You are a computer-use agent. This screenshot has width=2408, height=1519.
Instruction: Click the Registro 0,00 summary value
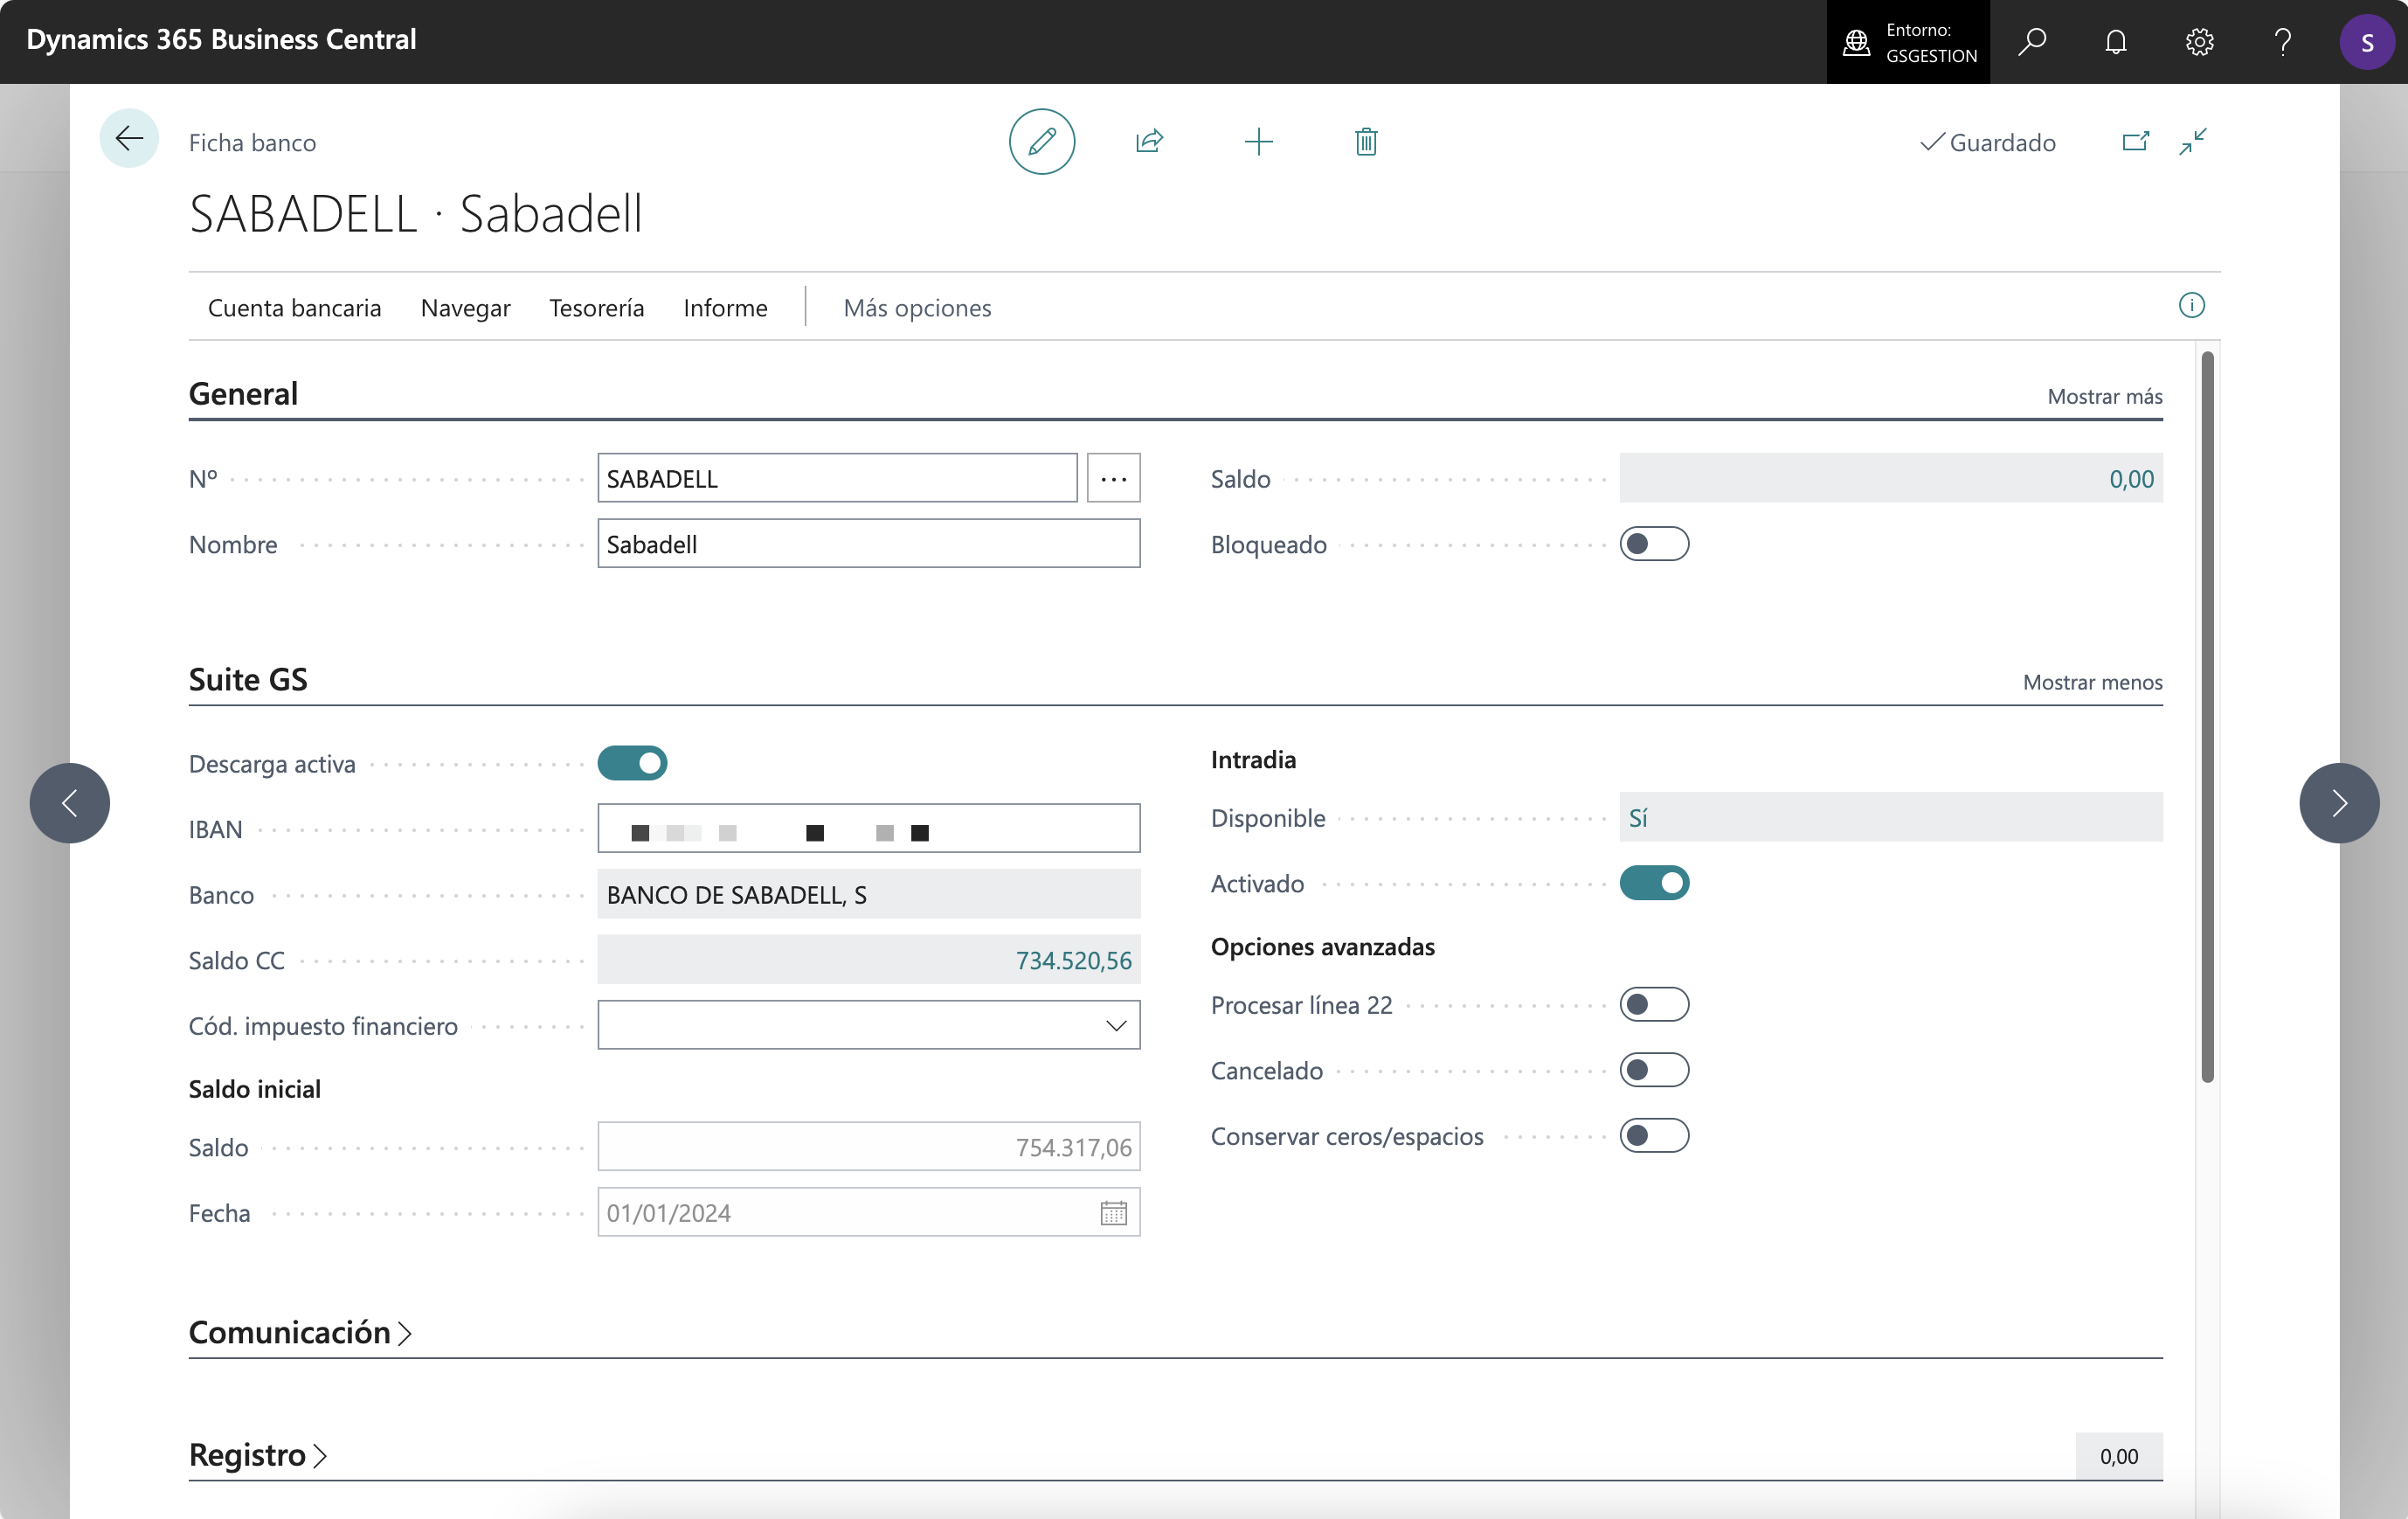pyautogui.click(x=2119, y=1456)
